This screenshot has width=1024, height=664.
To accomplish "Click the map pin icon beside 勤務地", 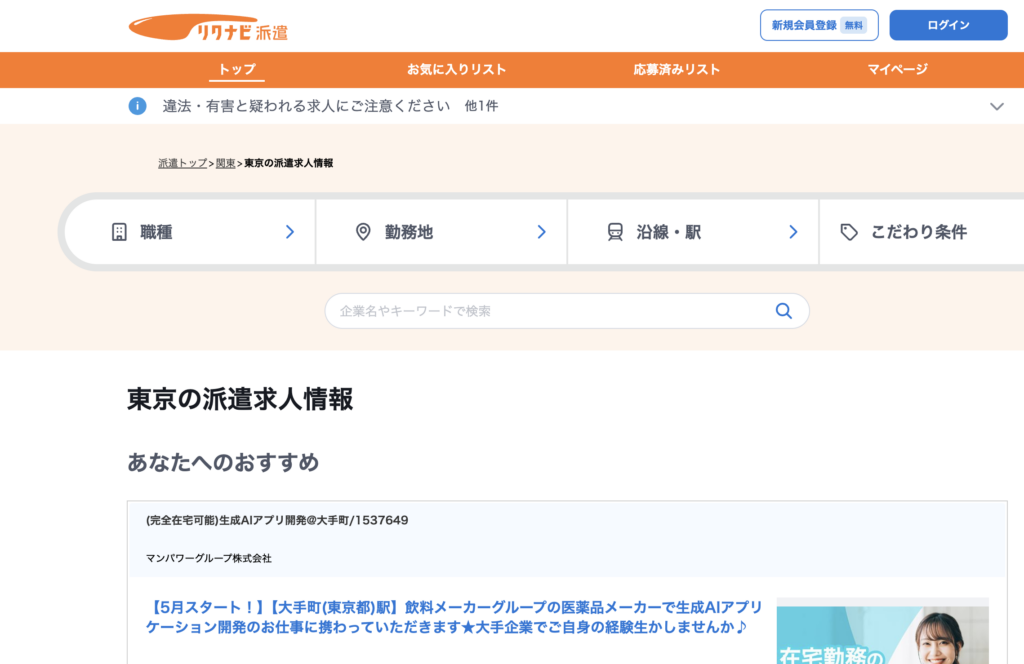I will tap(363, 232).
